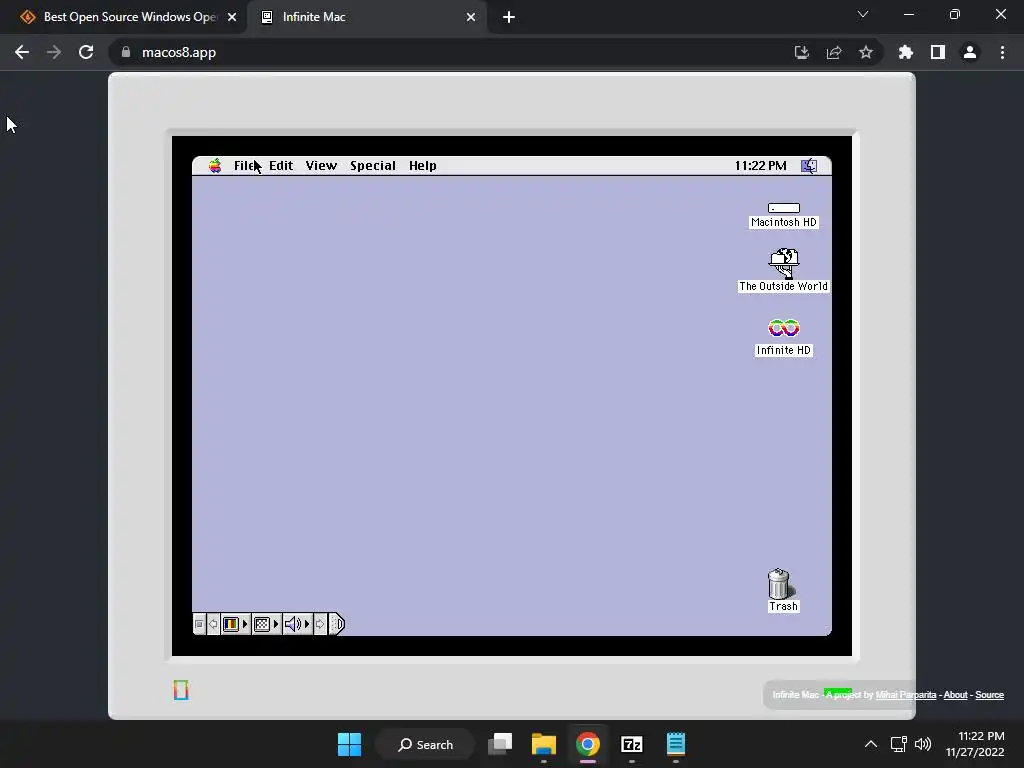
Task: Select the Infinite Mac browser tab
Action: point(366,17)
